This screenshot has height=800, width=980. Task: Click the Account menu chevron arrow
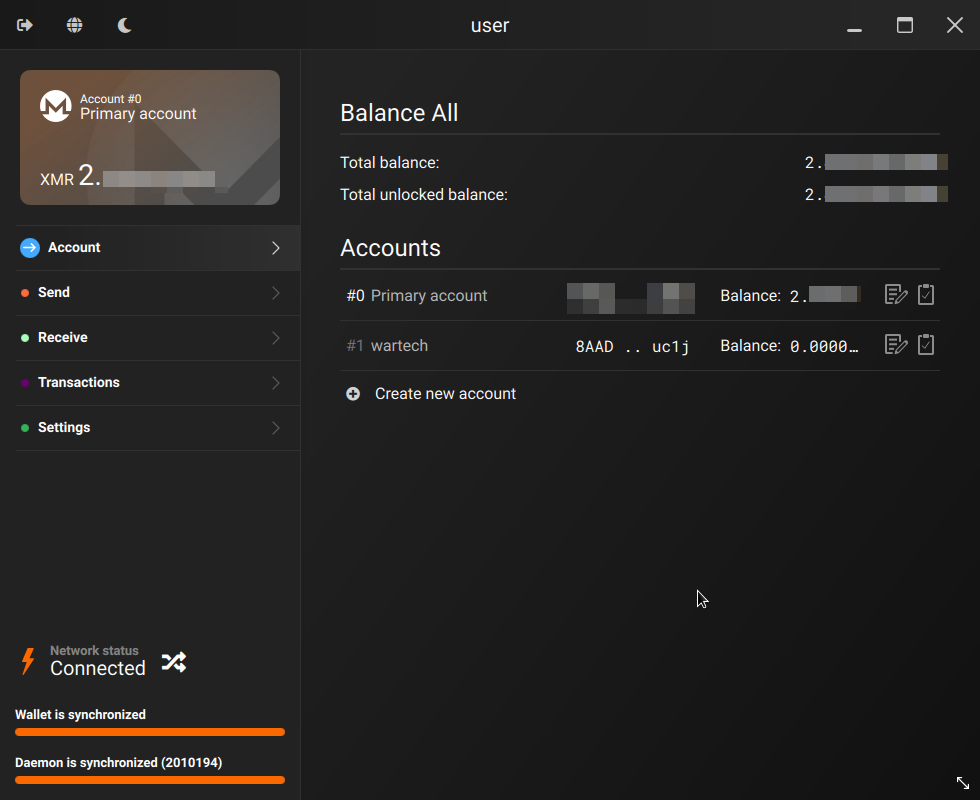click(x=276, y=248)
